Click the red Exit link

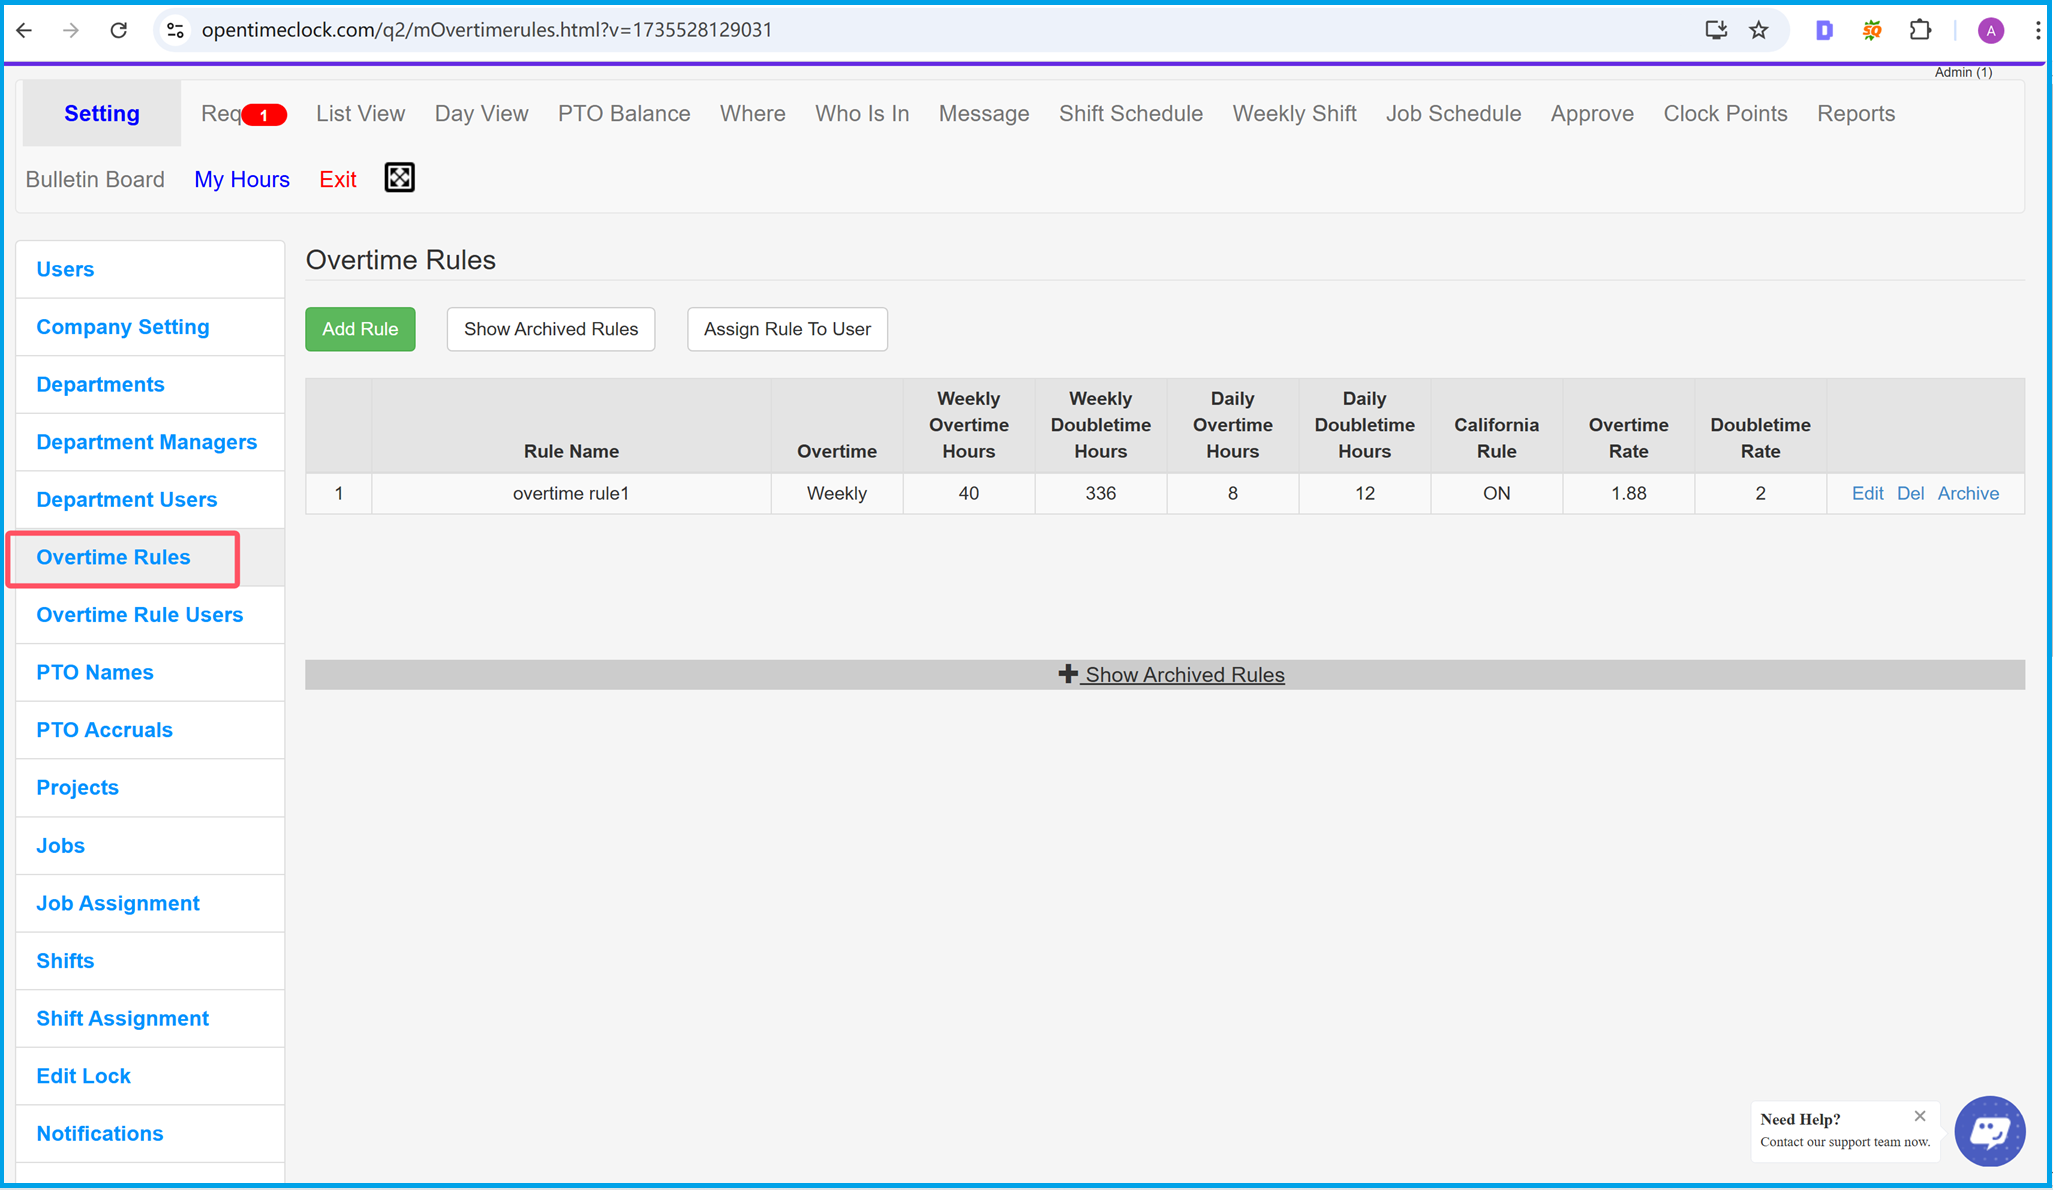[x=338, y=179]
